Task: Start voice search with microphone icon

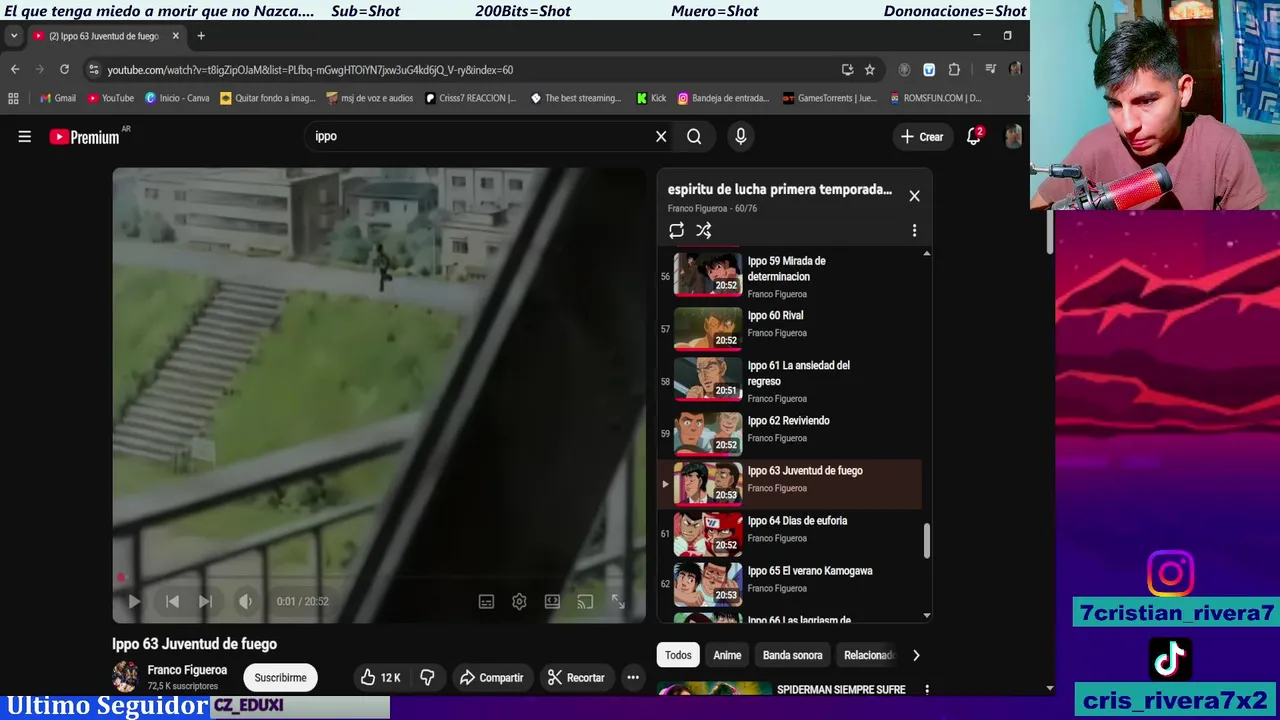Action: tap(741, 137)
